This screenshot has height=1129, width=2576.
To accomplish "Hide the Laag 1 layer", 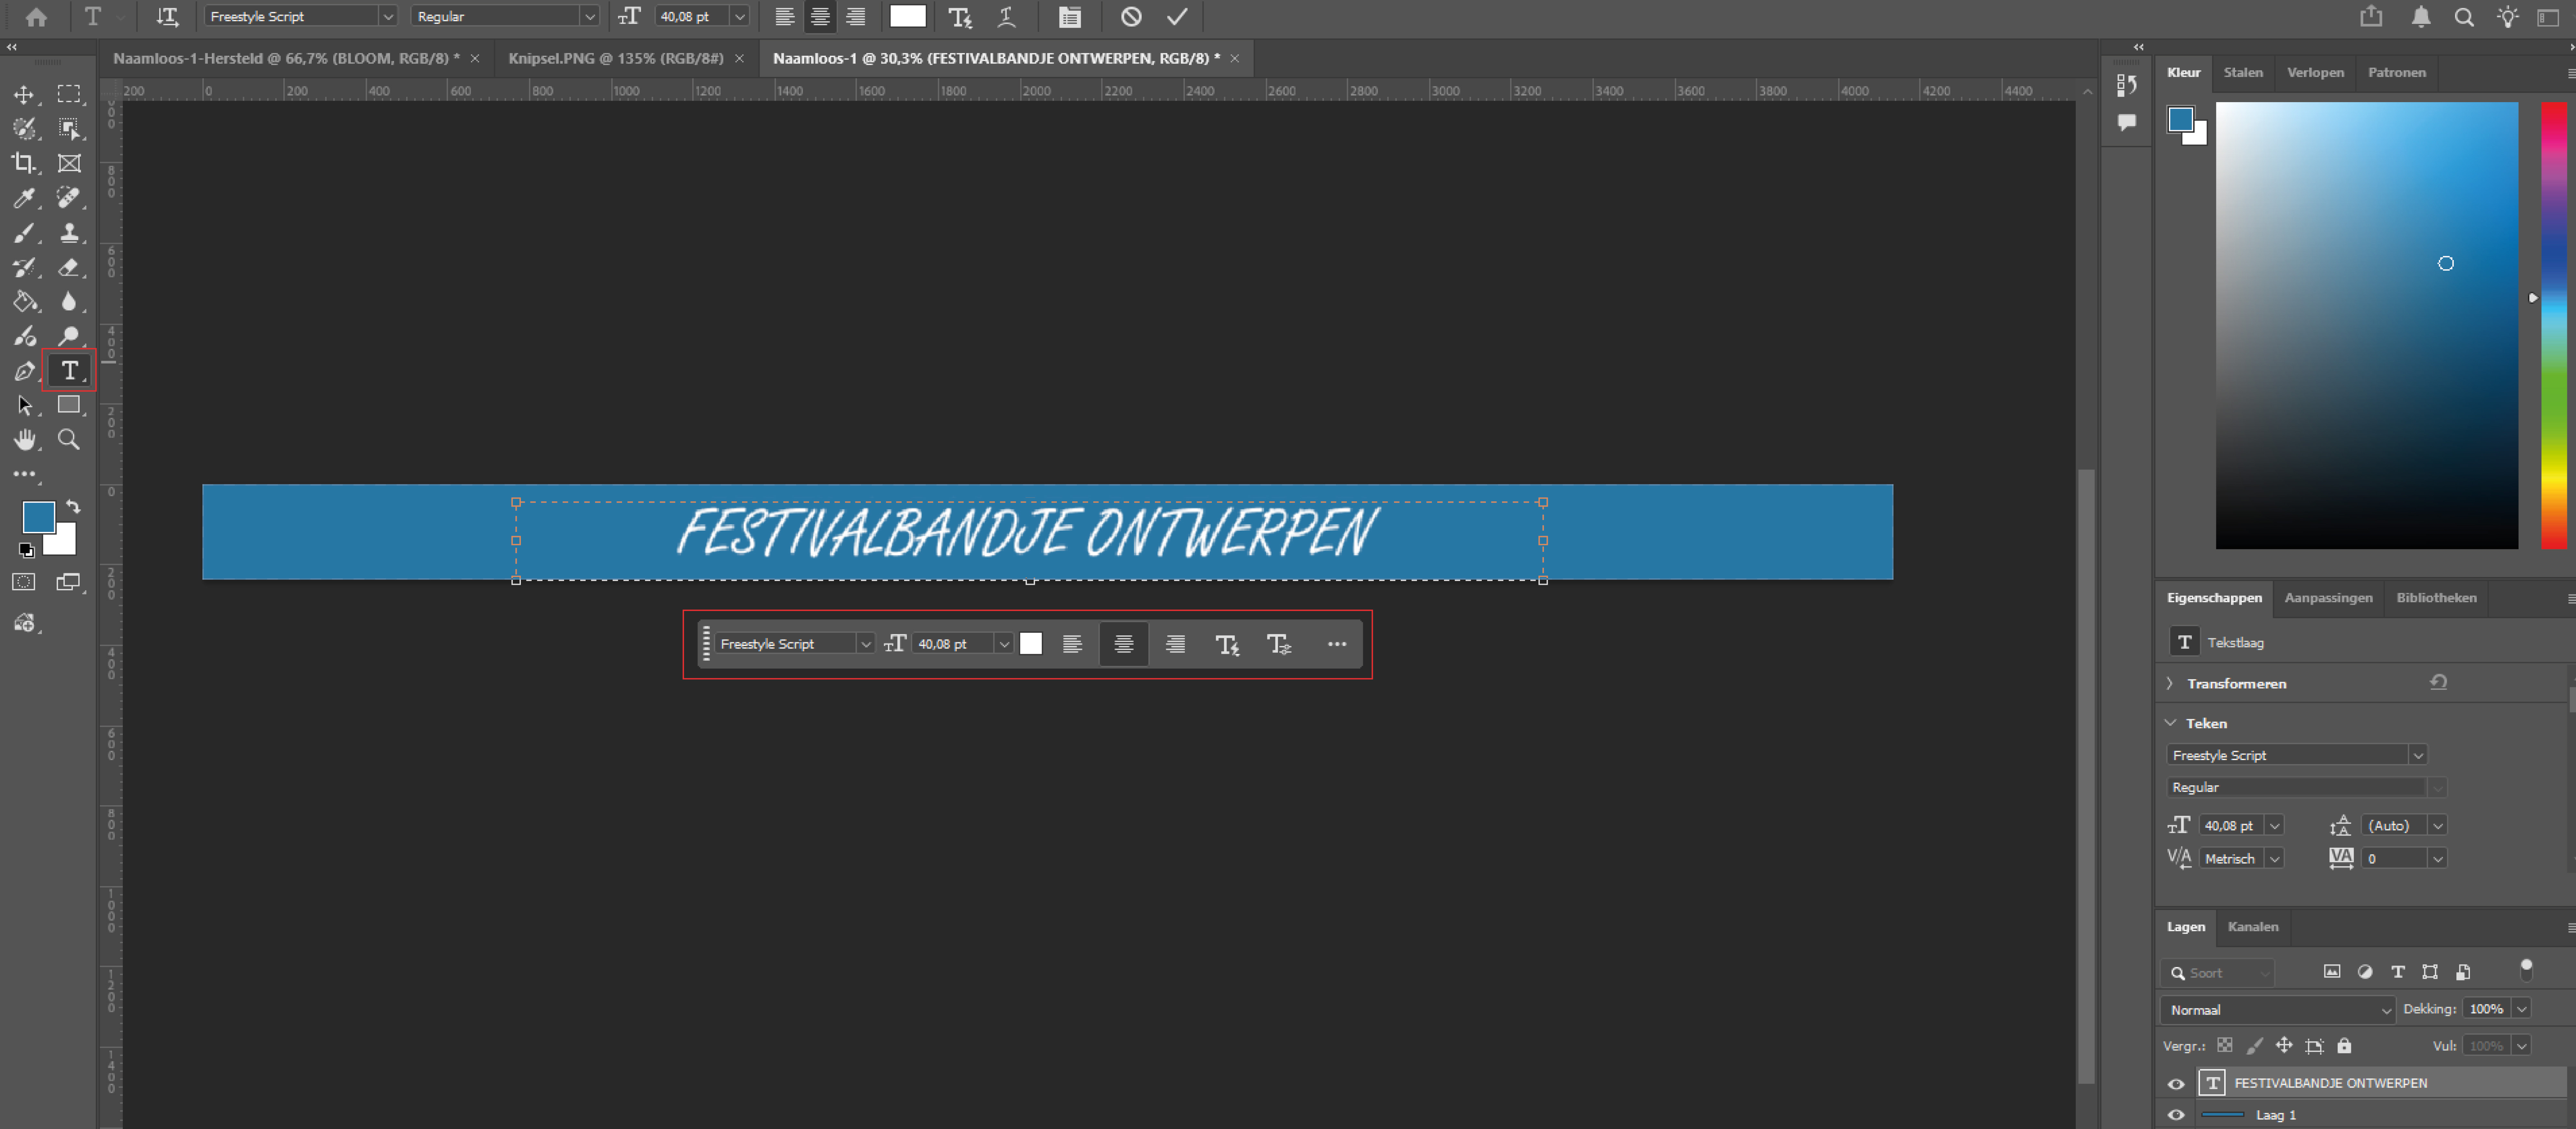I will click(2176, 1115).
